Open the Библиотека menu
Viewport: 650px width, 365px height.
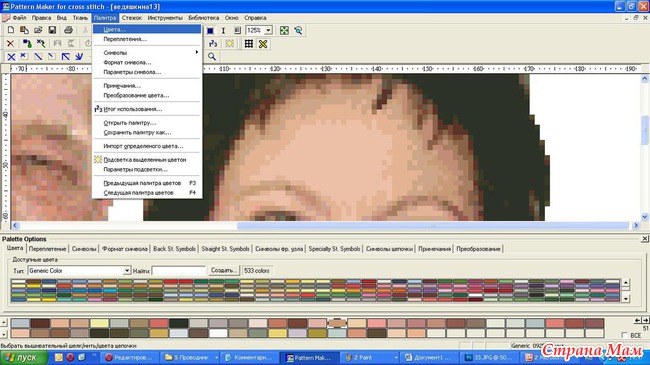point(204,18)
